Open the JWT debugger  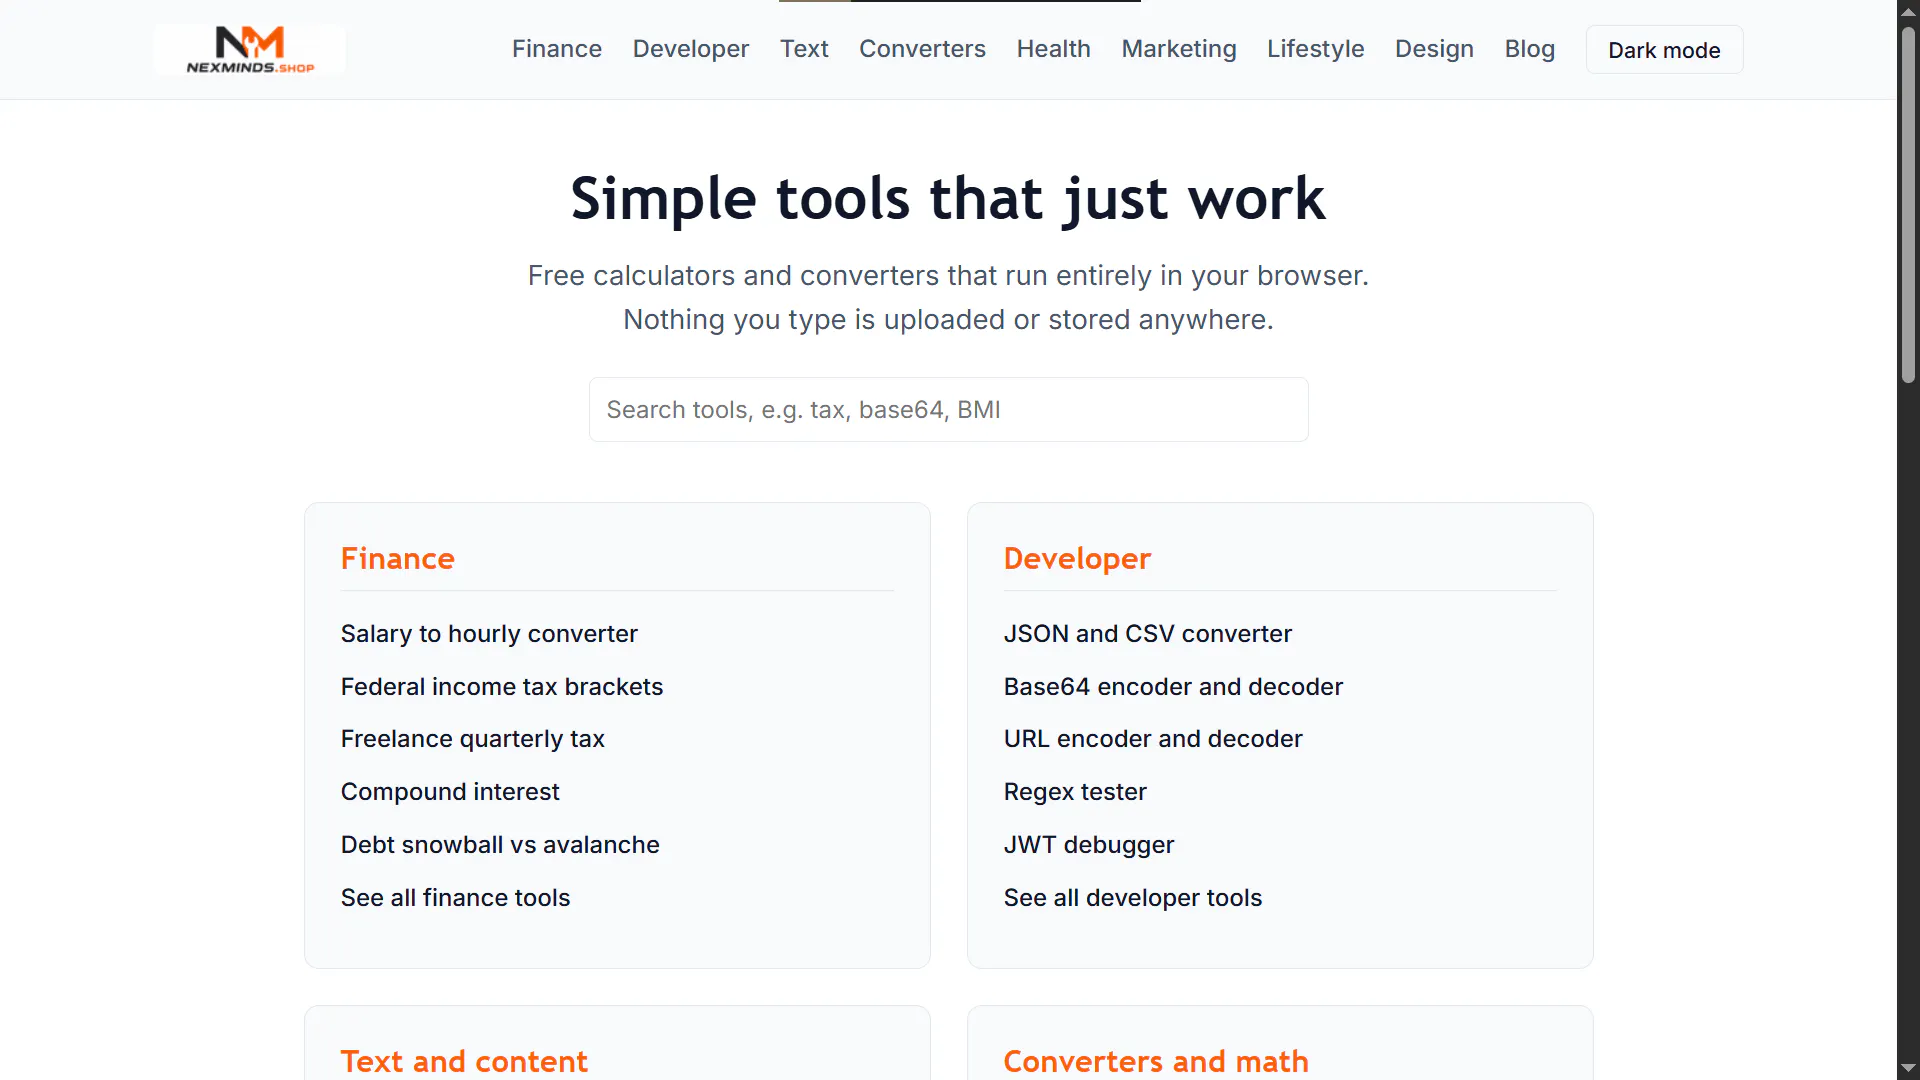(1089, 845)
